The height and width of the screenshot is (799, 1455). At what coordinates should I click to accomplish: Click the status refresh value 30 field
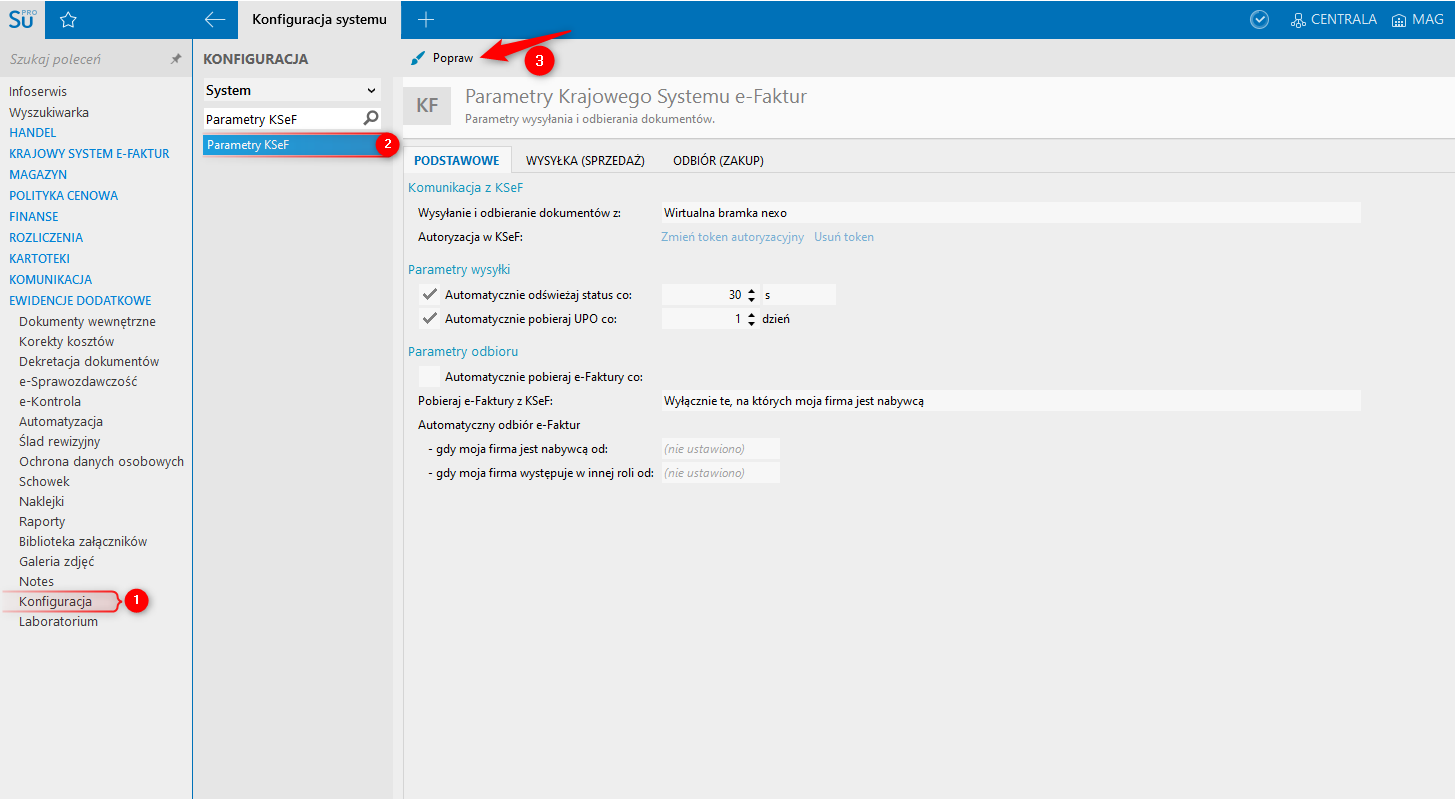coord(702,294)
